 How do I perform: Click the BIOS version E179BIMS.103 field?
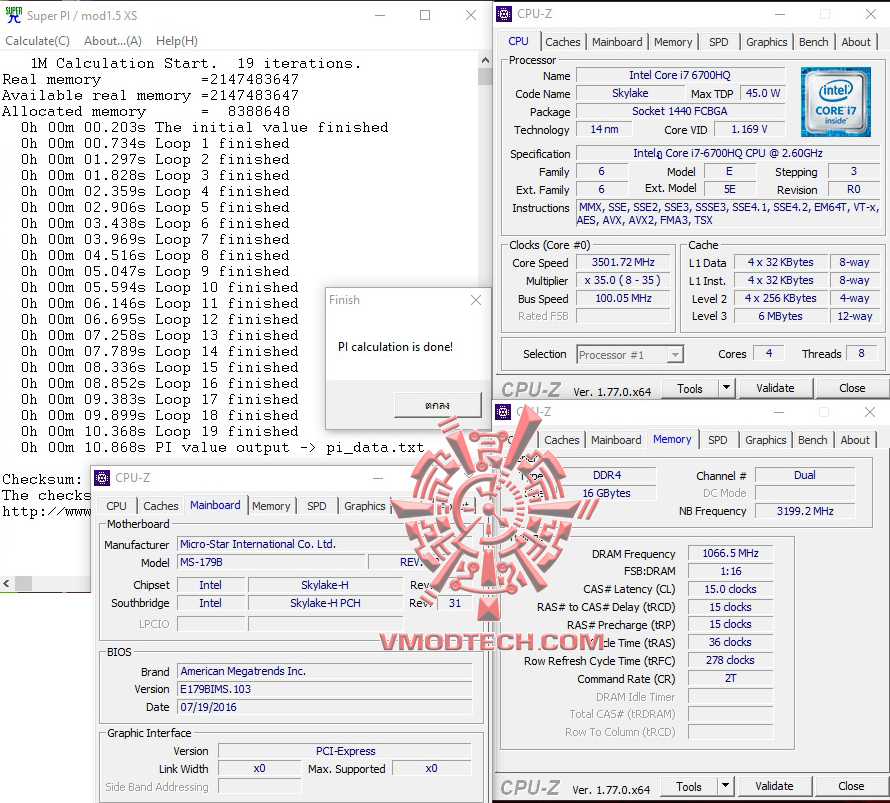click(325, 689)
